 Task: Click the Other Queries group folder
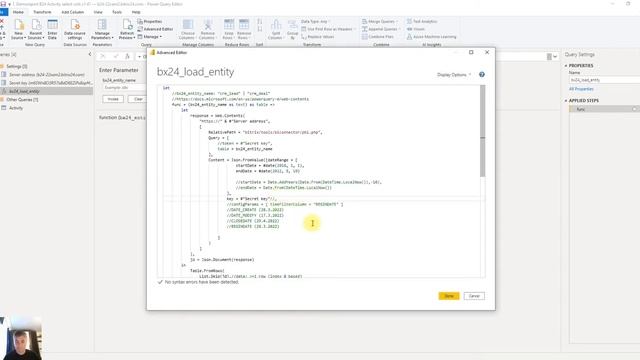(x=22, y=100)
